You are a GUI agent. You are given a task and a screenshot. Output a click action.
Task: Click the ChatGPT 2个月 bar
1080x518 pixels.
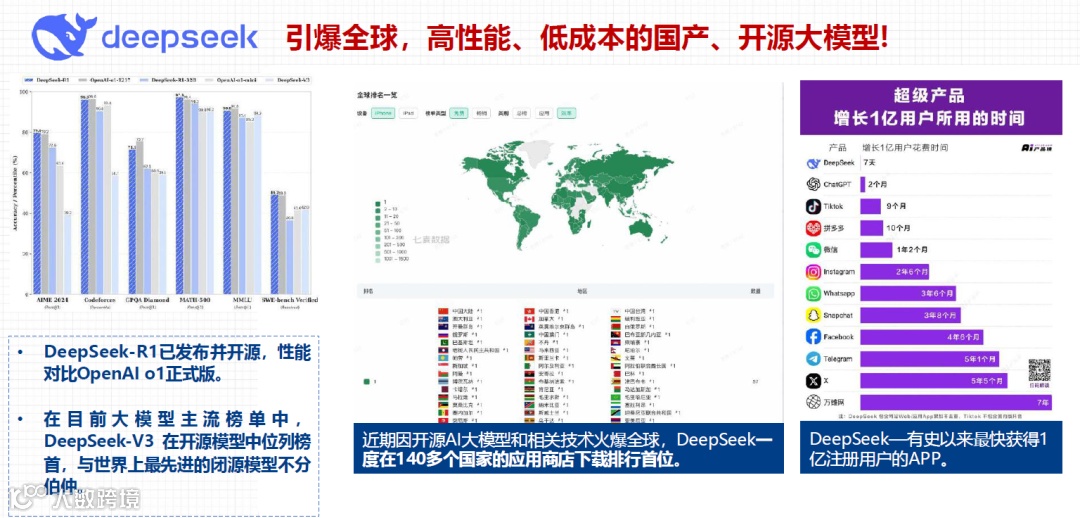coord(862,185)
